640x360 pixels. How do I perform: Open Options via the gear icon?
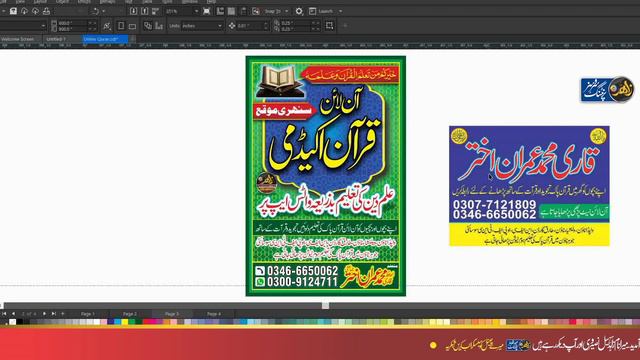pyautogui.click(x=299, y=11)
